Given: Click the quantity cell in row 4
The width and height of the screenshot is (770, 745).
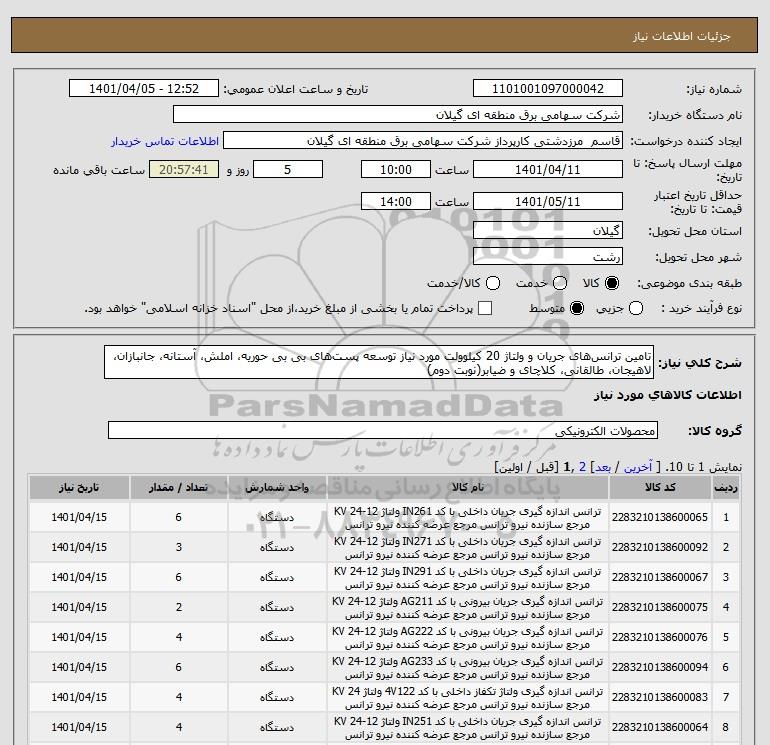Looking at the screenshot, I should [x=179, y=607].
